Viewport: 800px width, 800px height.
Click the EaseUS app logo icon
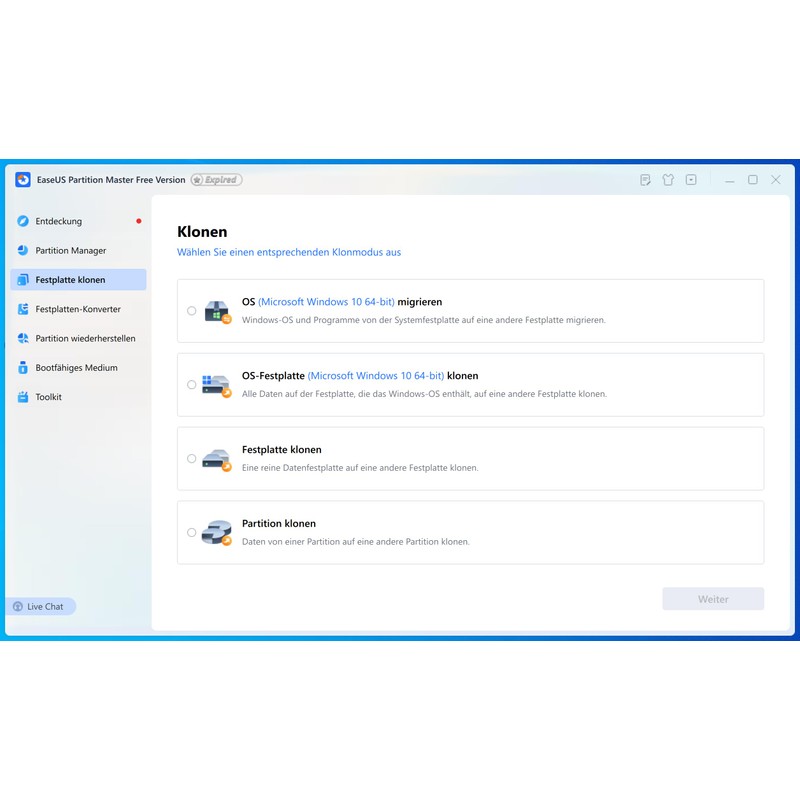[23, 180]
